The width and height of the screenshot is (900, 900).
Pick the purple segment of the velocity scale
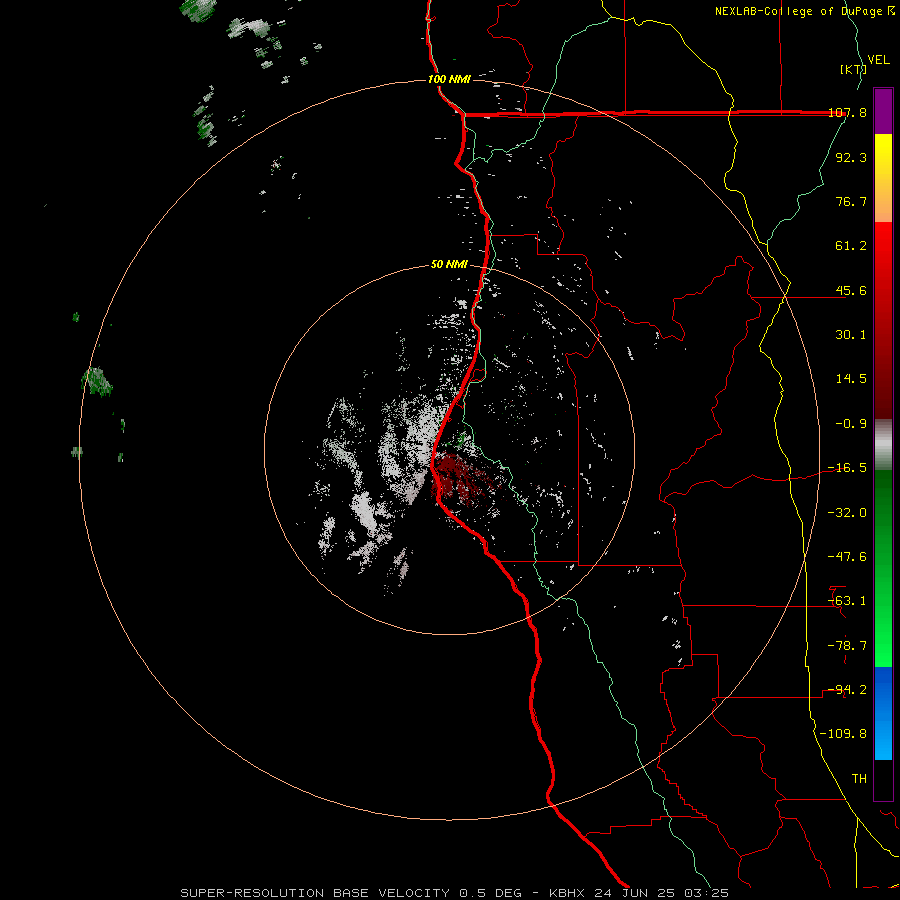883,112
